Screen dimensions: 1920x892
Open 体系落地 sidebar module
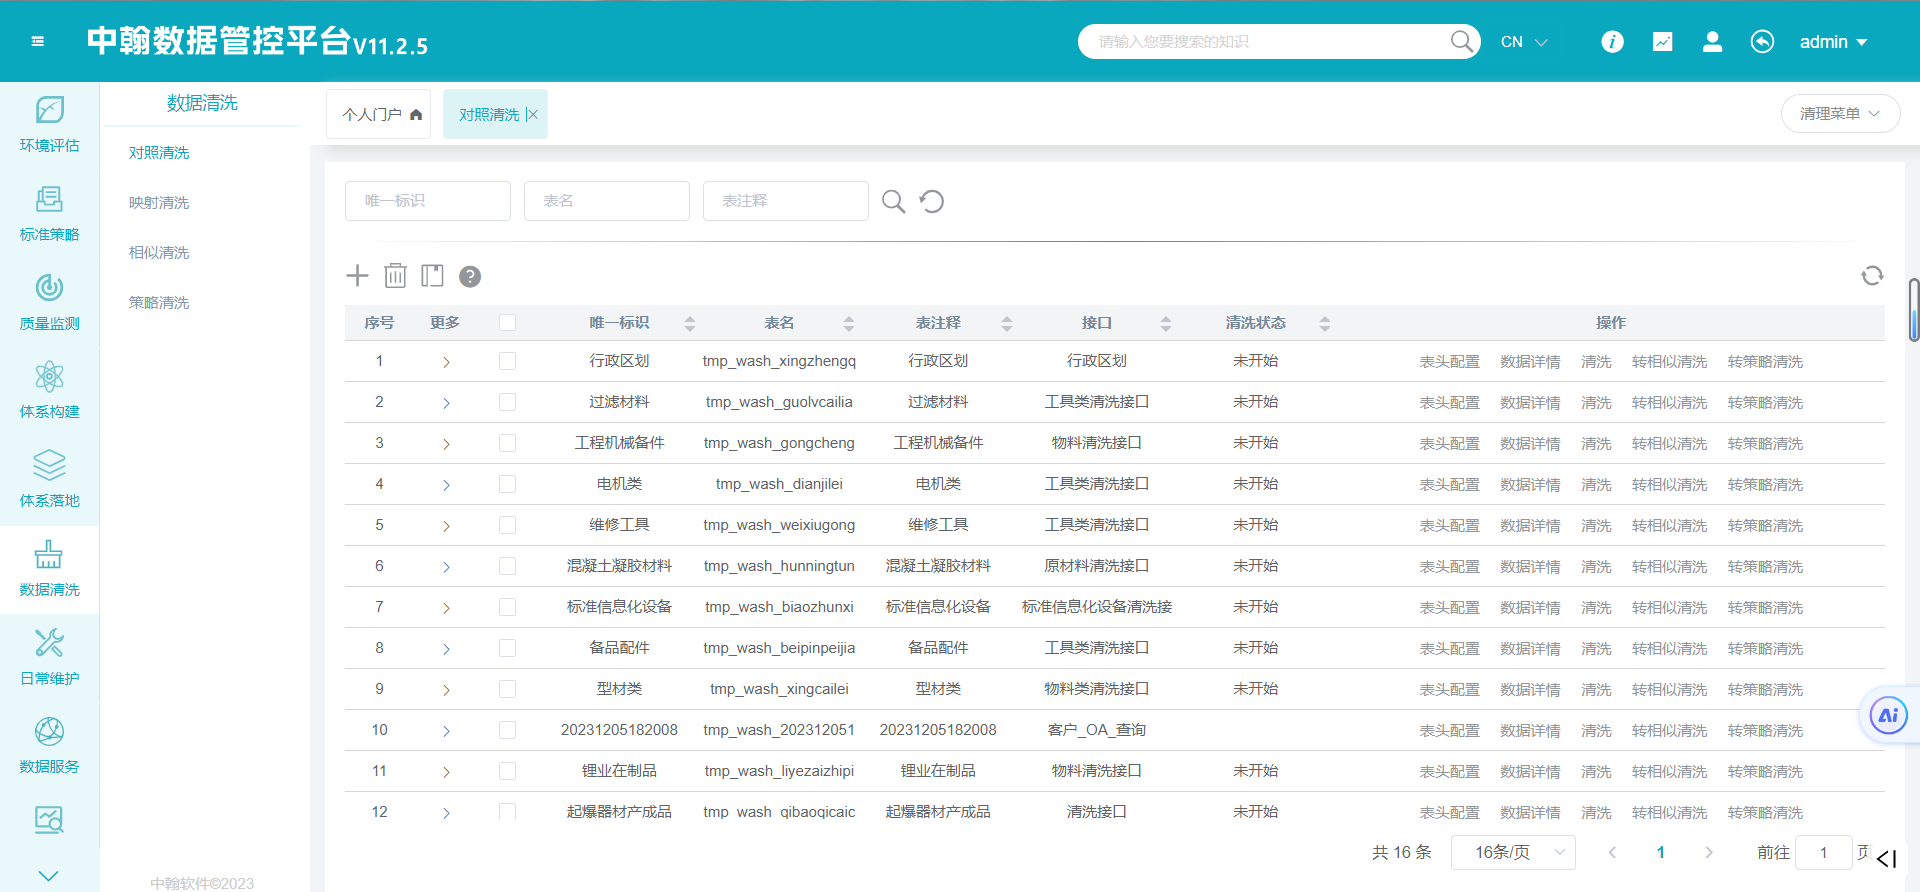tap(50, 479)
